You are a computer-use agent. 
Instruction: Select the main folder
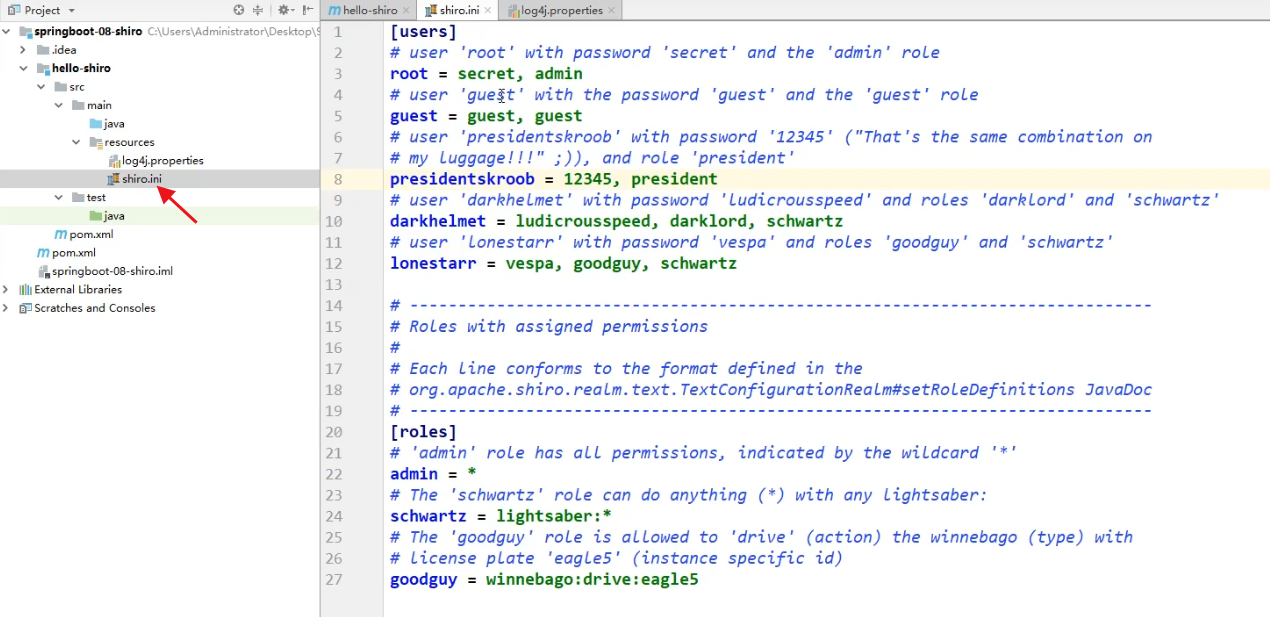coord(99,105)
